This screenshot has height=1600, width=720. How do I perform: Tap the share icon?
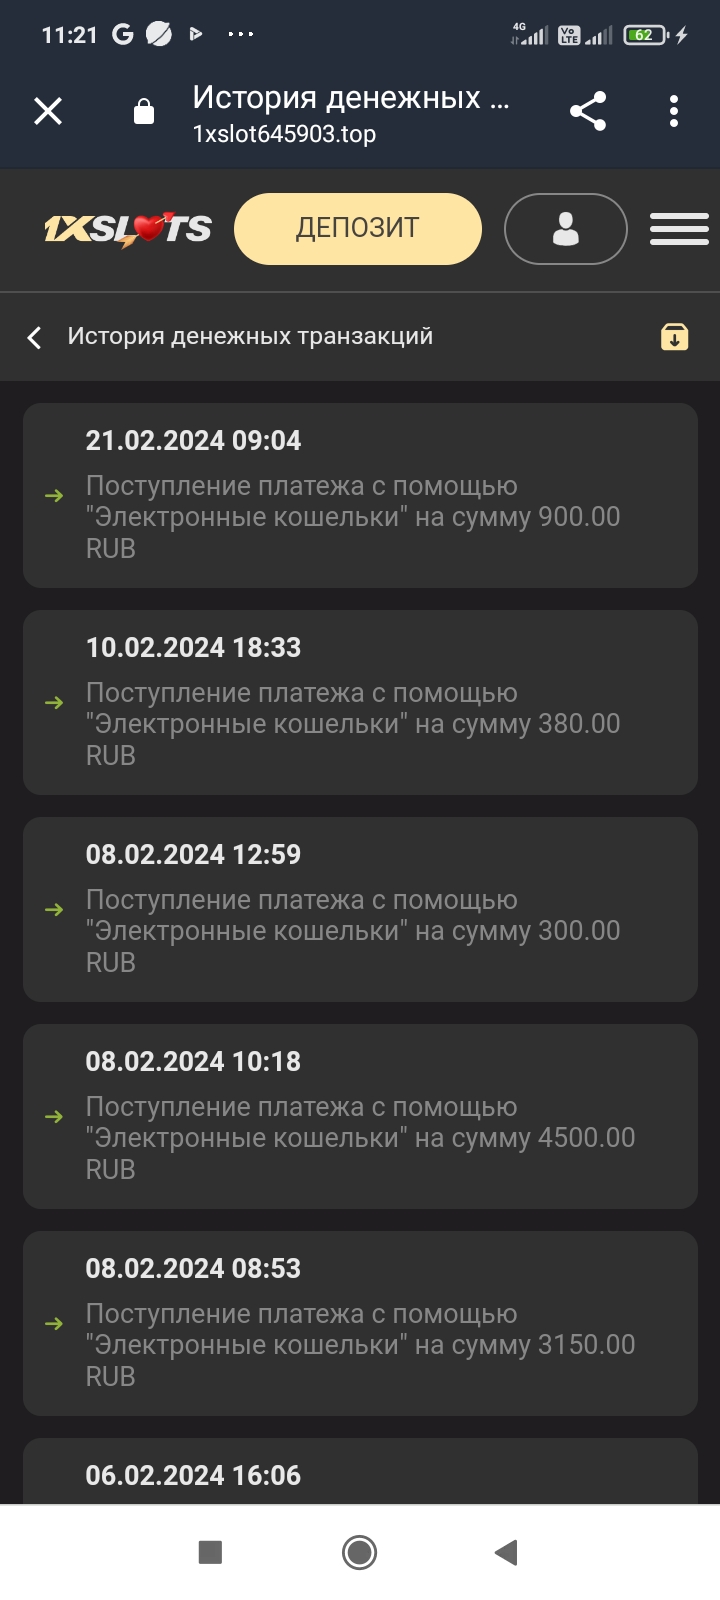tap(588, 111)
